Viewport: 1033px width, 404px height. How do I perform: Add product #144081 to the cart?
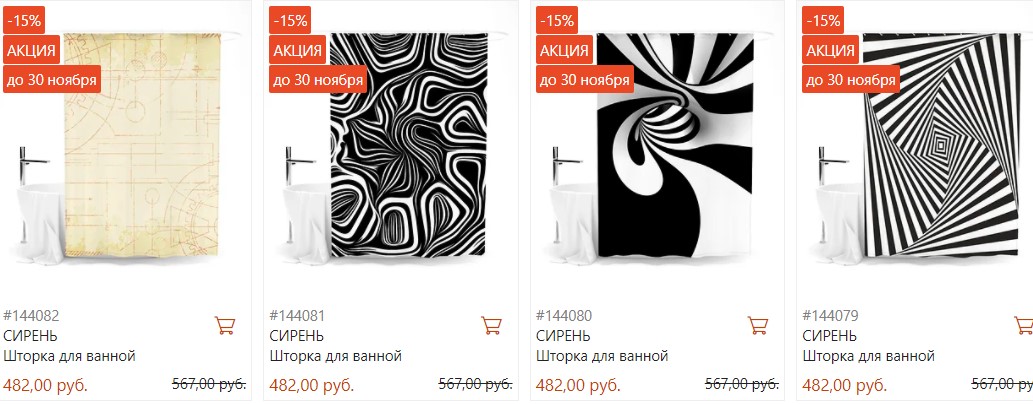(x=491, y=325)
